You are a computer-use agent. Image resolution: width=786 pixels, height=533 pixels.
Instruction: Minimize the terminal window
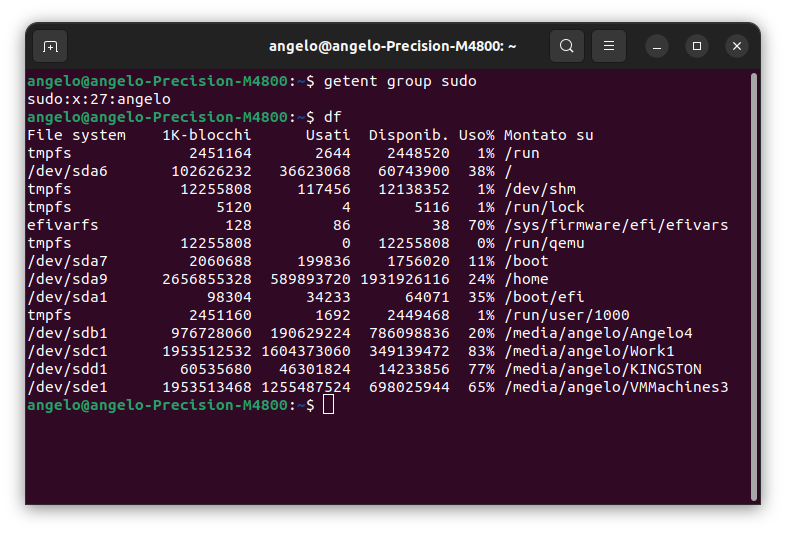click(657, 47)
